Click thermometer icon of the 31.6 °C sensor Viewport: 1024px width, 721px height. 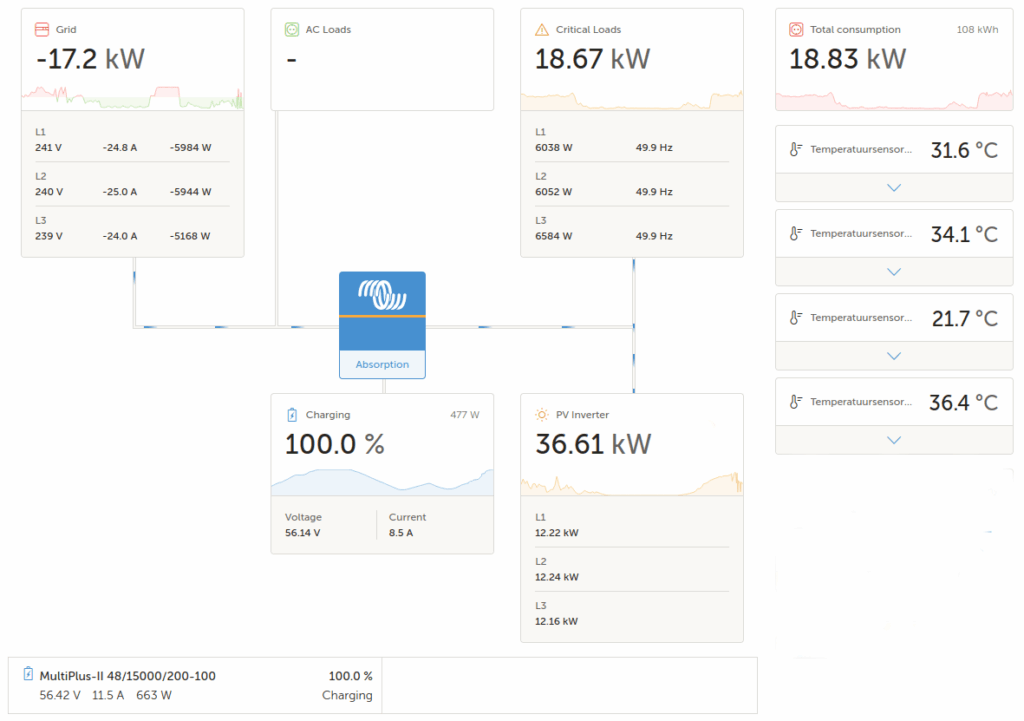click(795, 150)
